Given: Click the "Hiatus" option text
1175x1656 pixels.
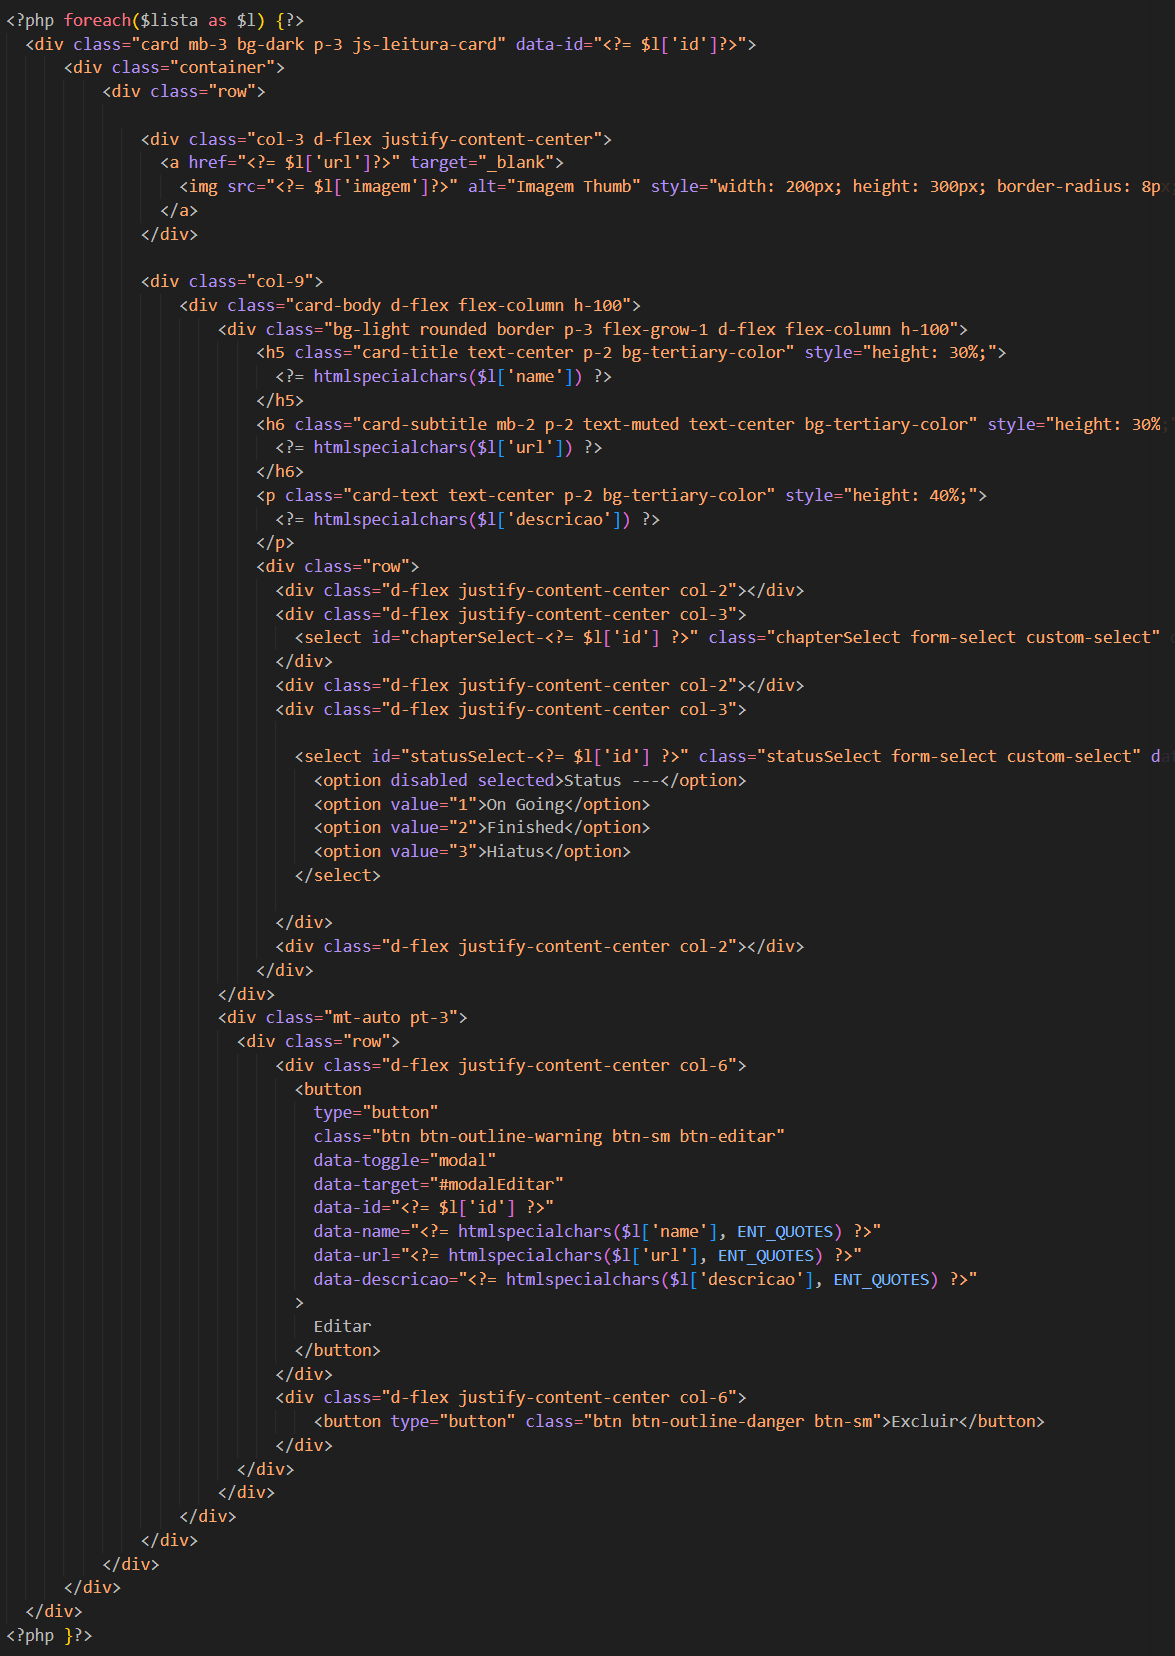Looking at the screenshot, I should click(516, 852).
